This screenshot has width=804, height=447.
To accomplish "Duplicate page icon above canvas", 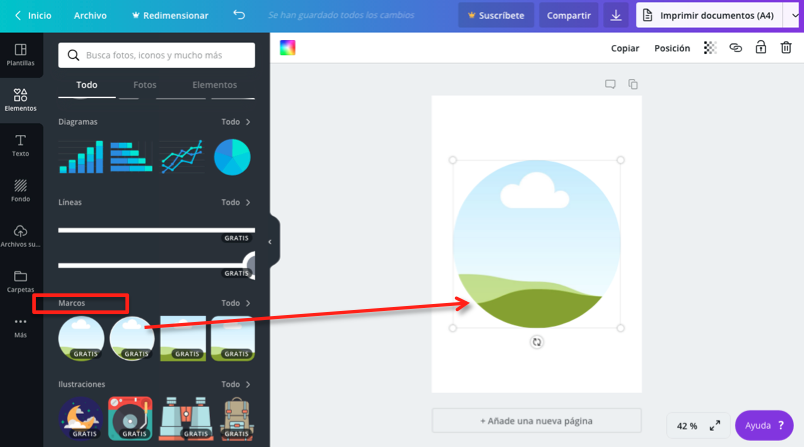I will coord(633,84).
